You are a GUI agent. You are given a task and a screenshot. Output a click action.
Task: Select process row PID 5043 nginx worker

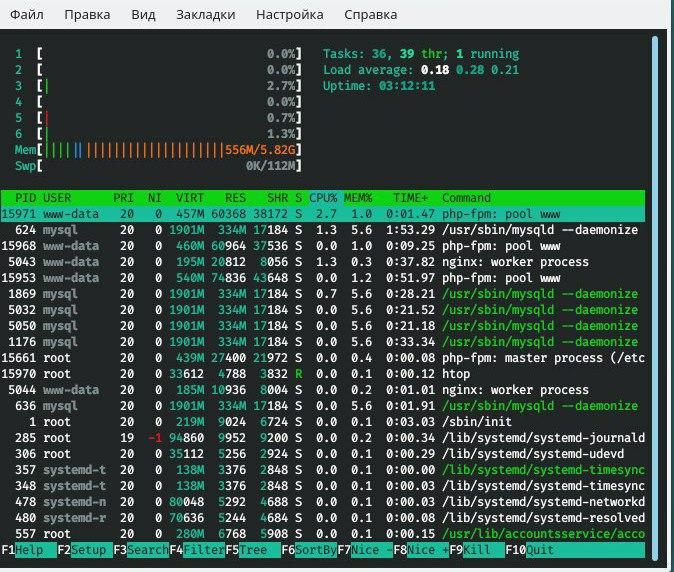click(323, 262)
